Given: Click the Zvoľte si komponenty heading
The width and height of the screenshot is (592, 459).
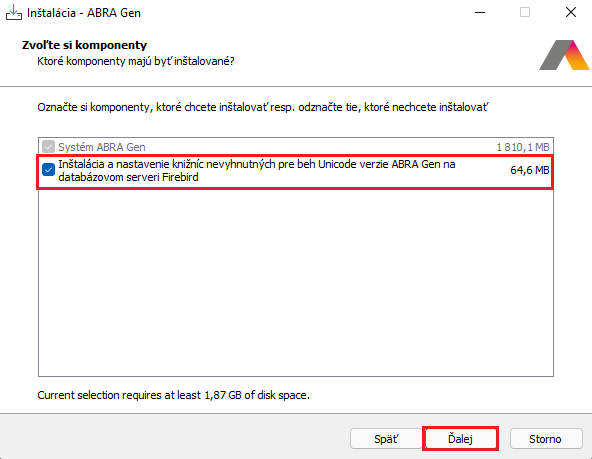Looking at the screenshot, I should point(84,45).
